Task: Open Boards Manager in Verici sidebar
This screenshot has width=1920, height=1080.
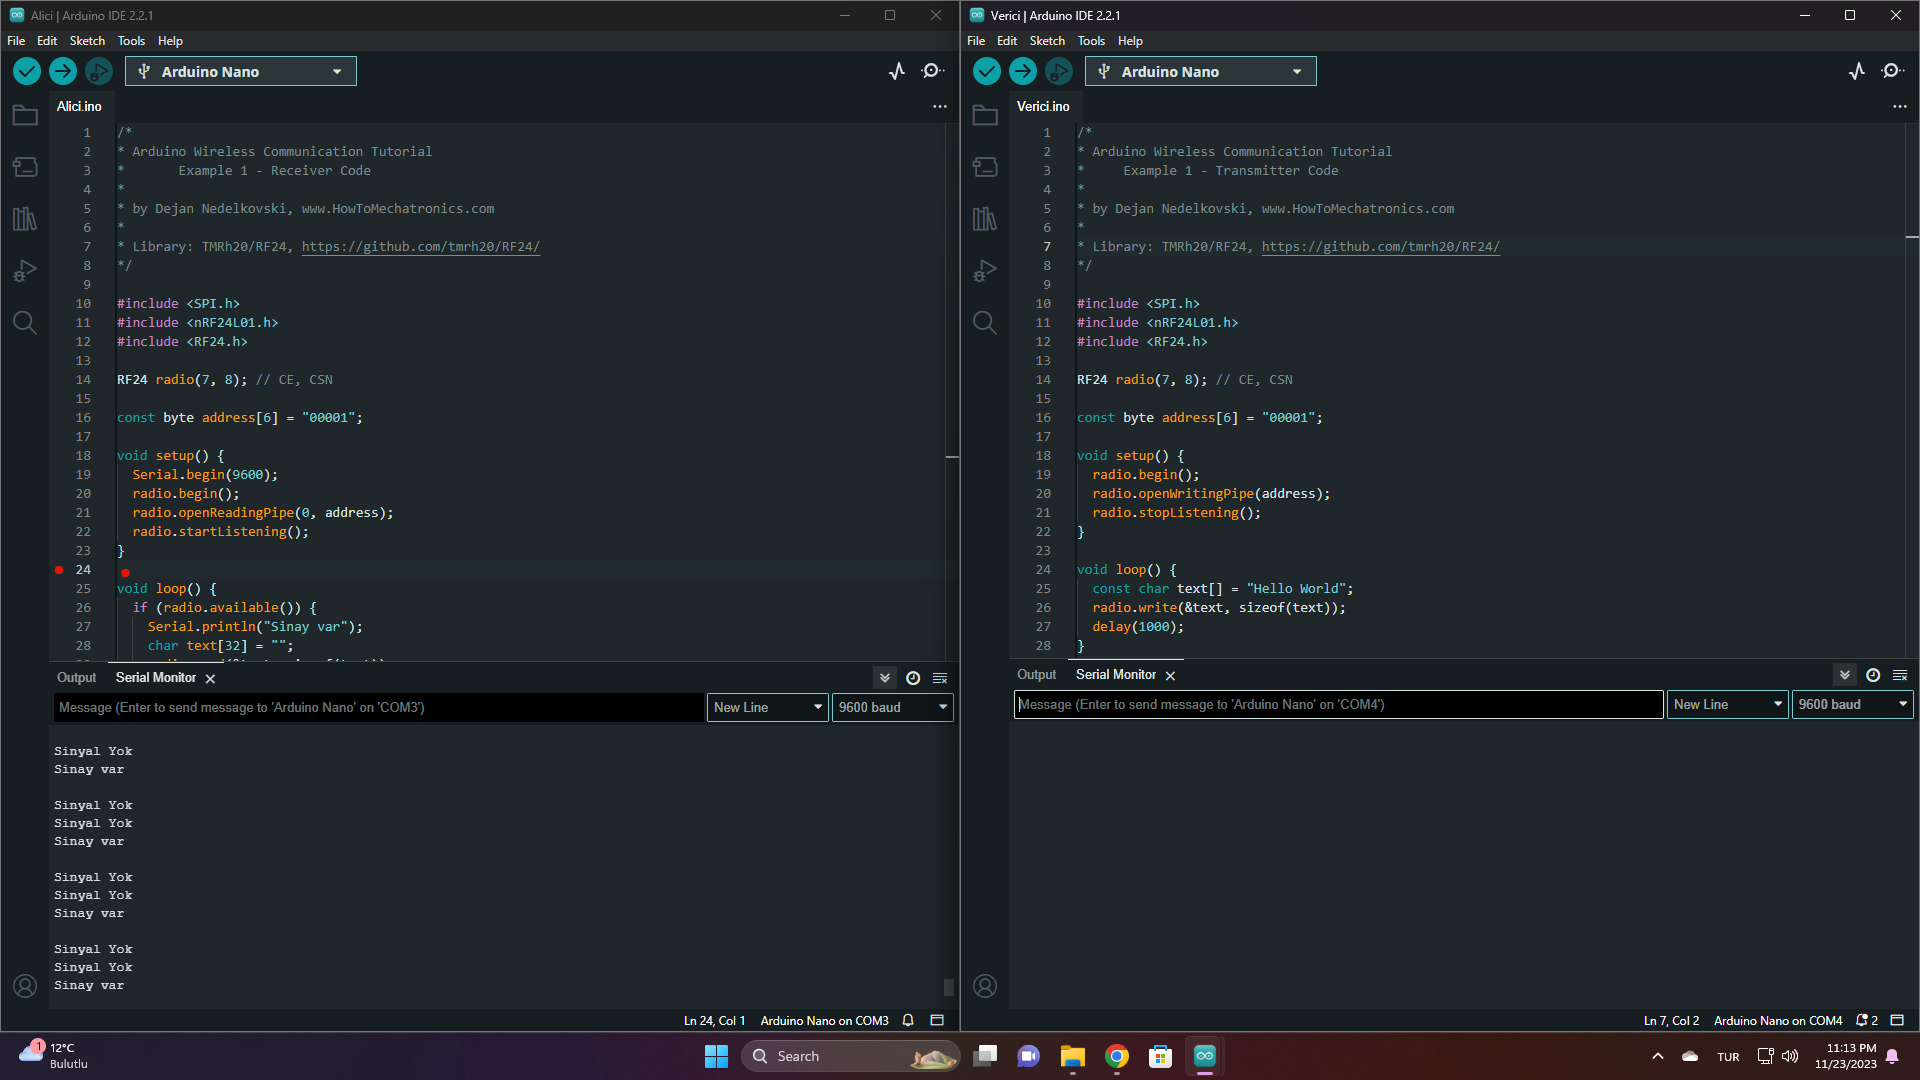Action: click(x=985, y=167)
